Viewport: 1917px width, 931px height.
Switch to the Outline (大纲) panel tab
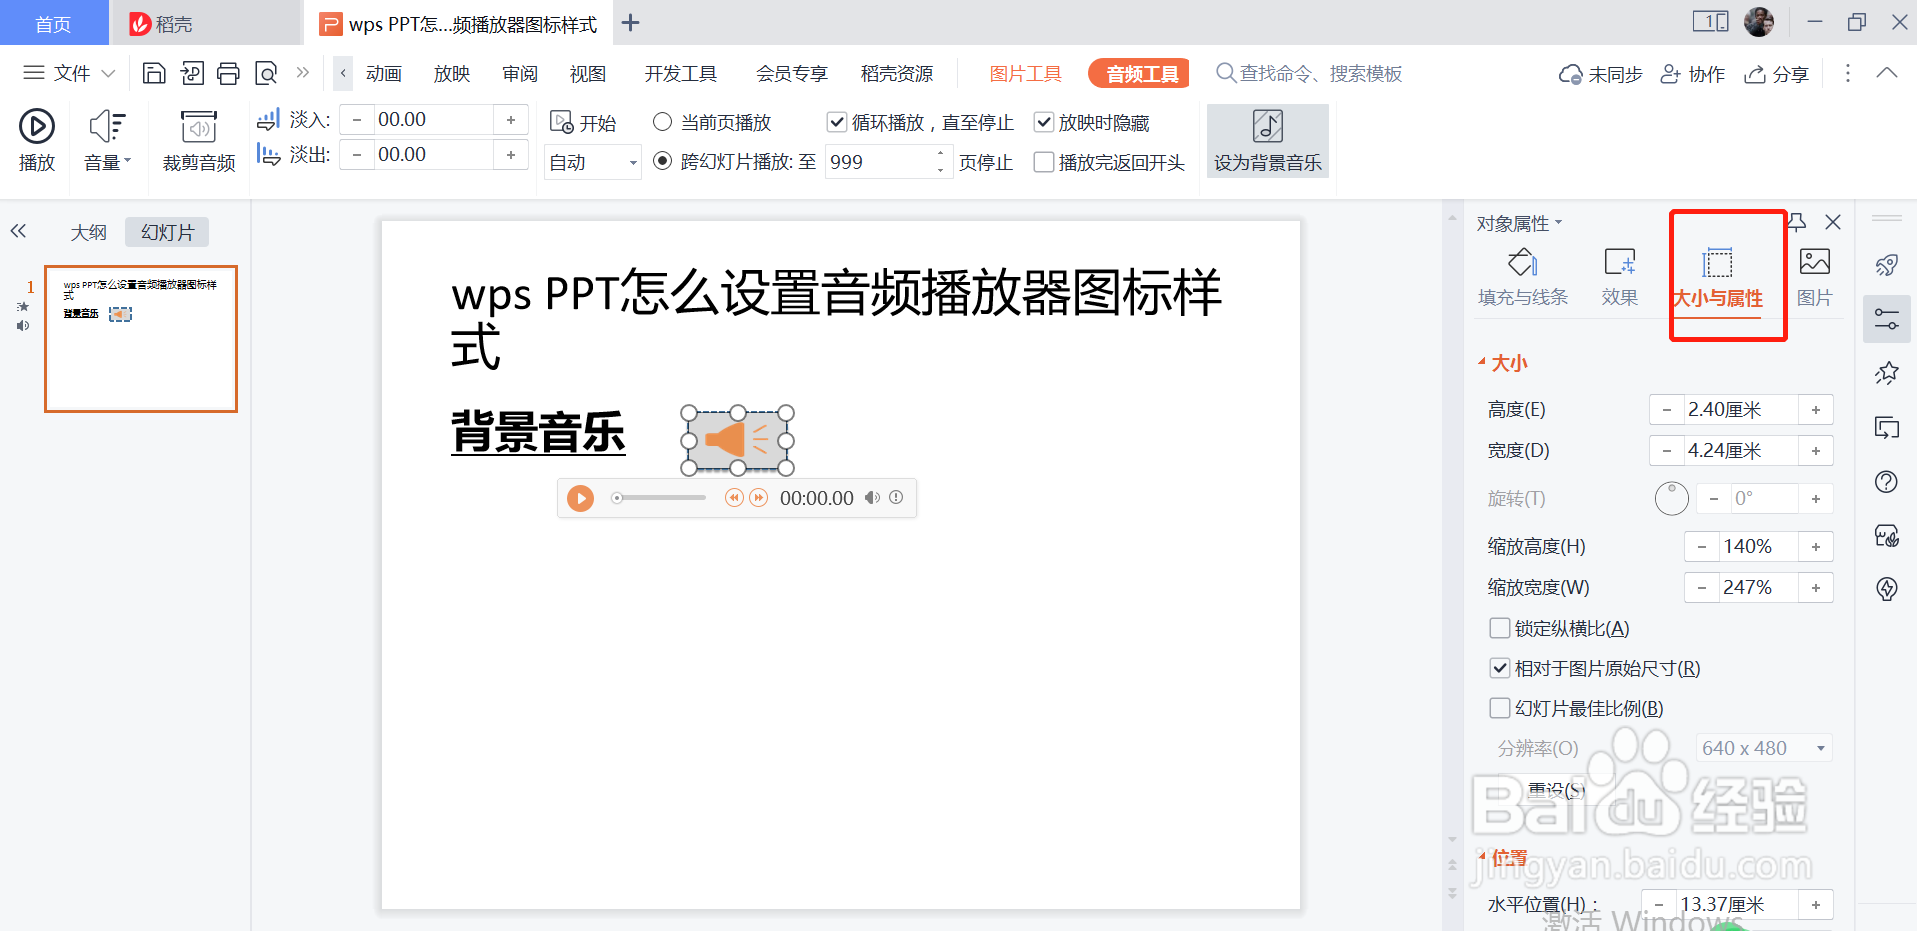[88, 232]
